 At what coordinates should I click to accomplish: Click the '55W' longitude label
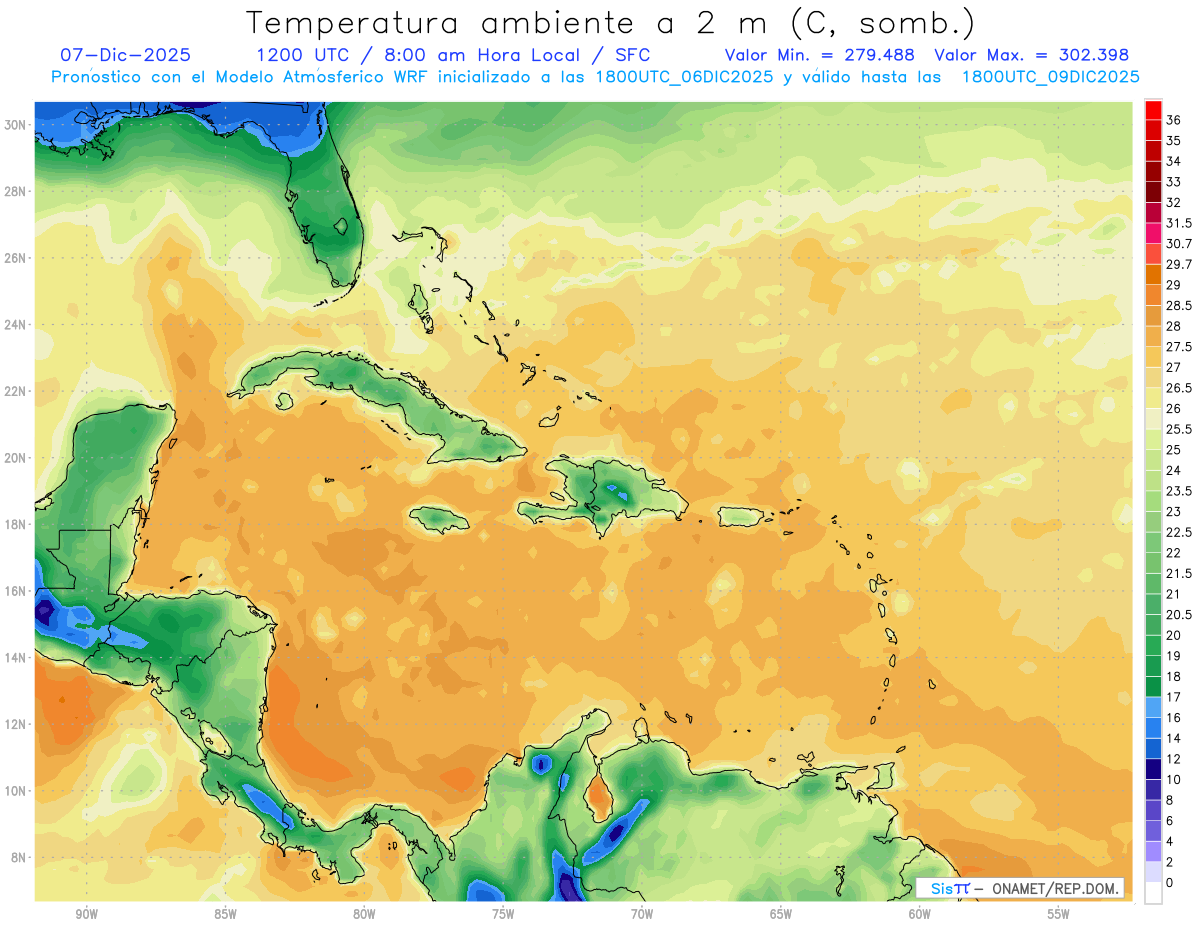1059,914
